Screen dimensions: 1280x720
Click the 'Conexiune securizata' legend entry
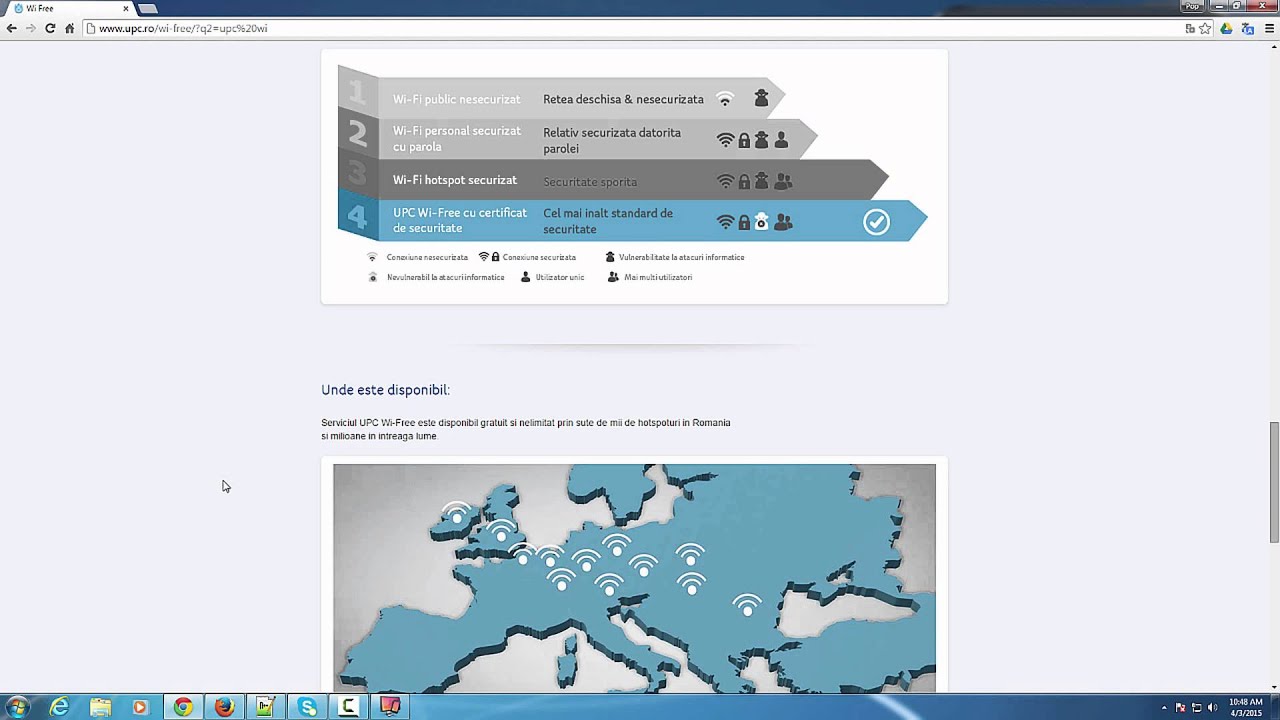coord(528,257)
